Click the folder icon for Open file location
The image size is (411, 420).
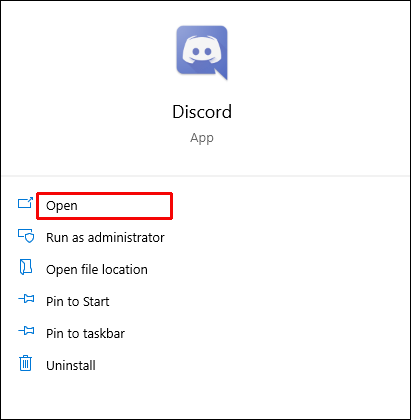click(26, 267)
